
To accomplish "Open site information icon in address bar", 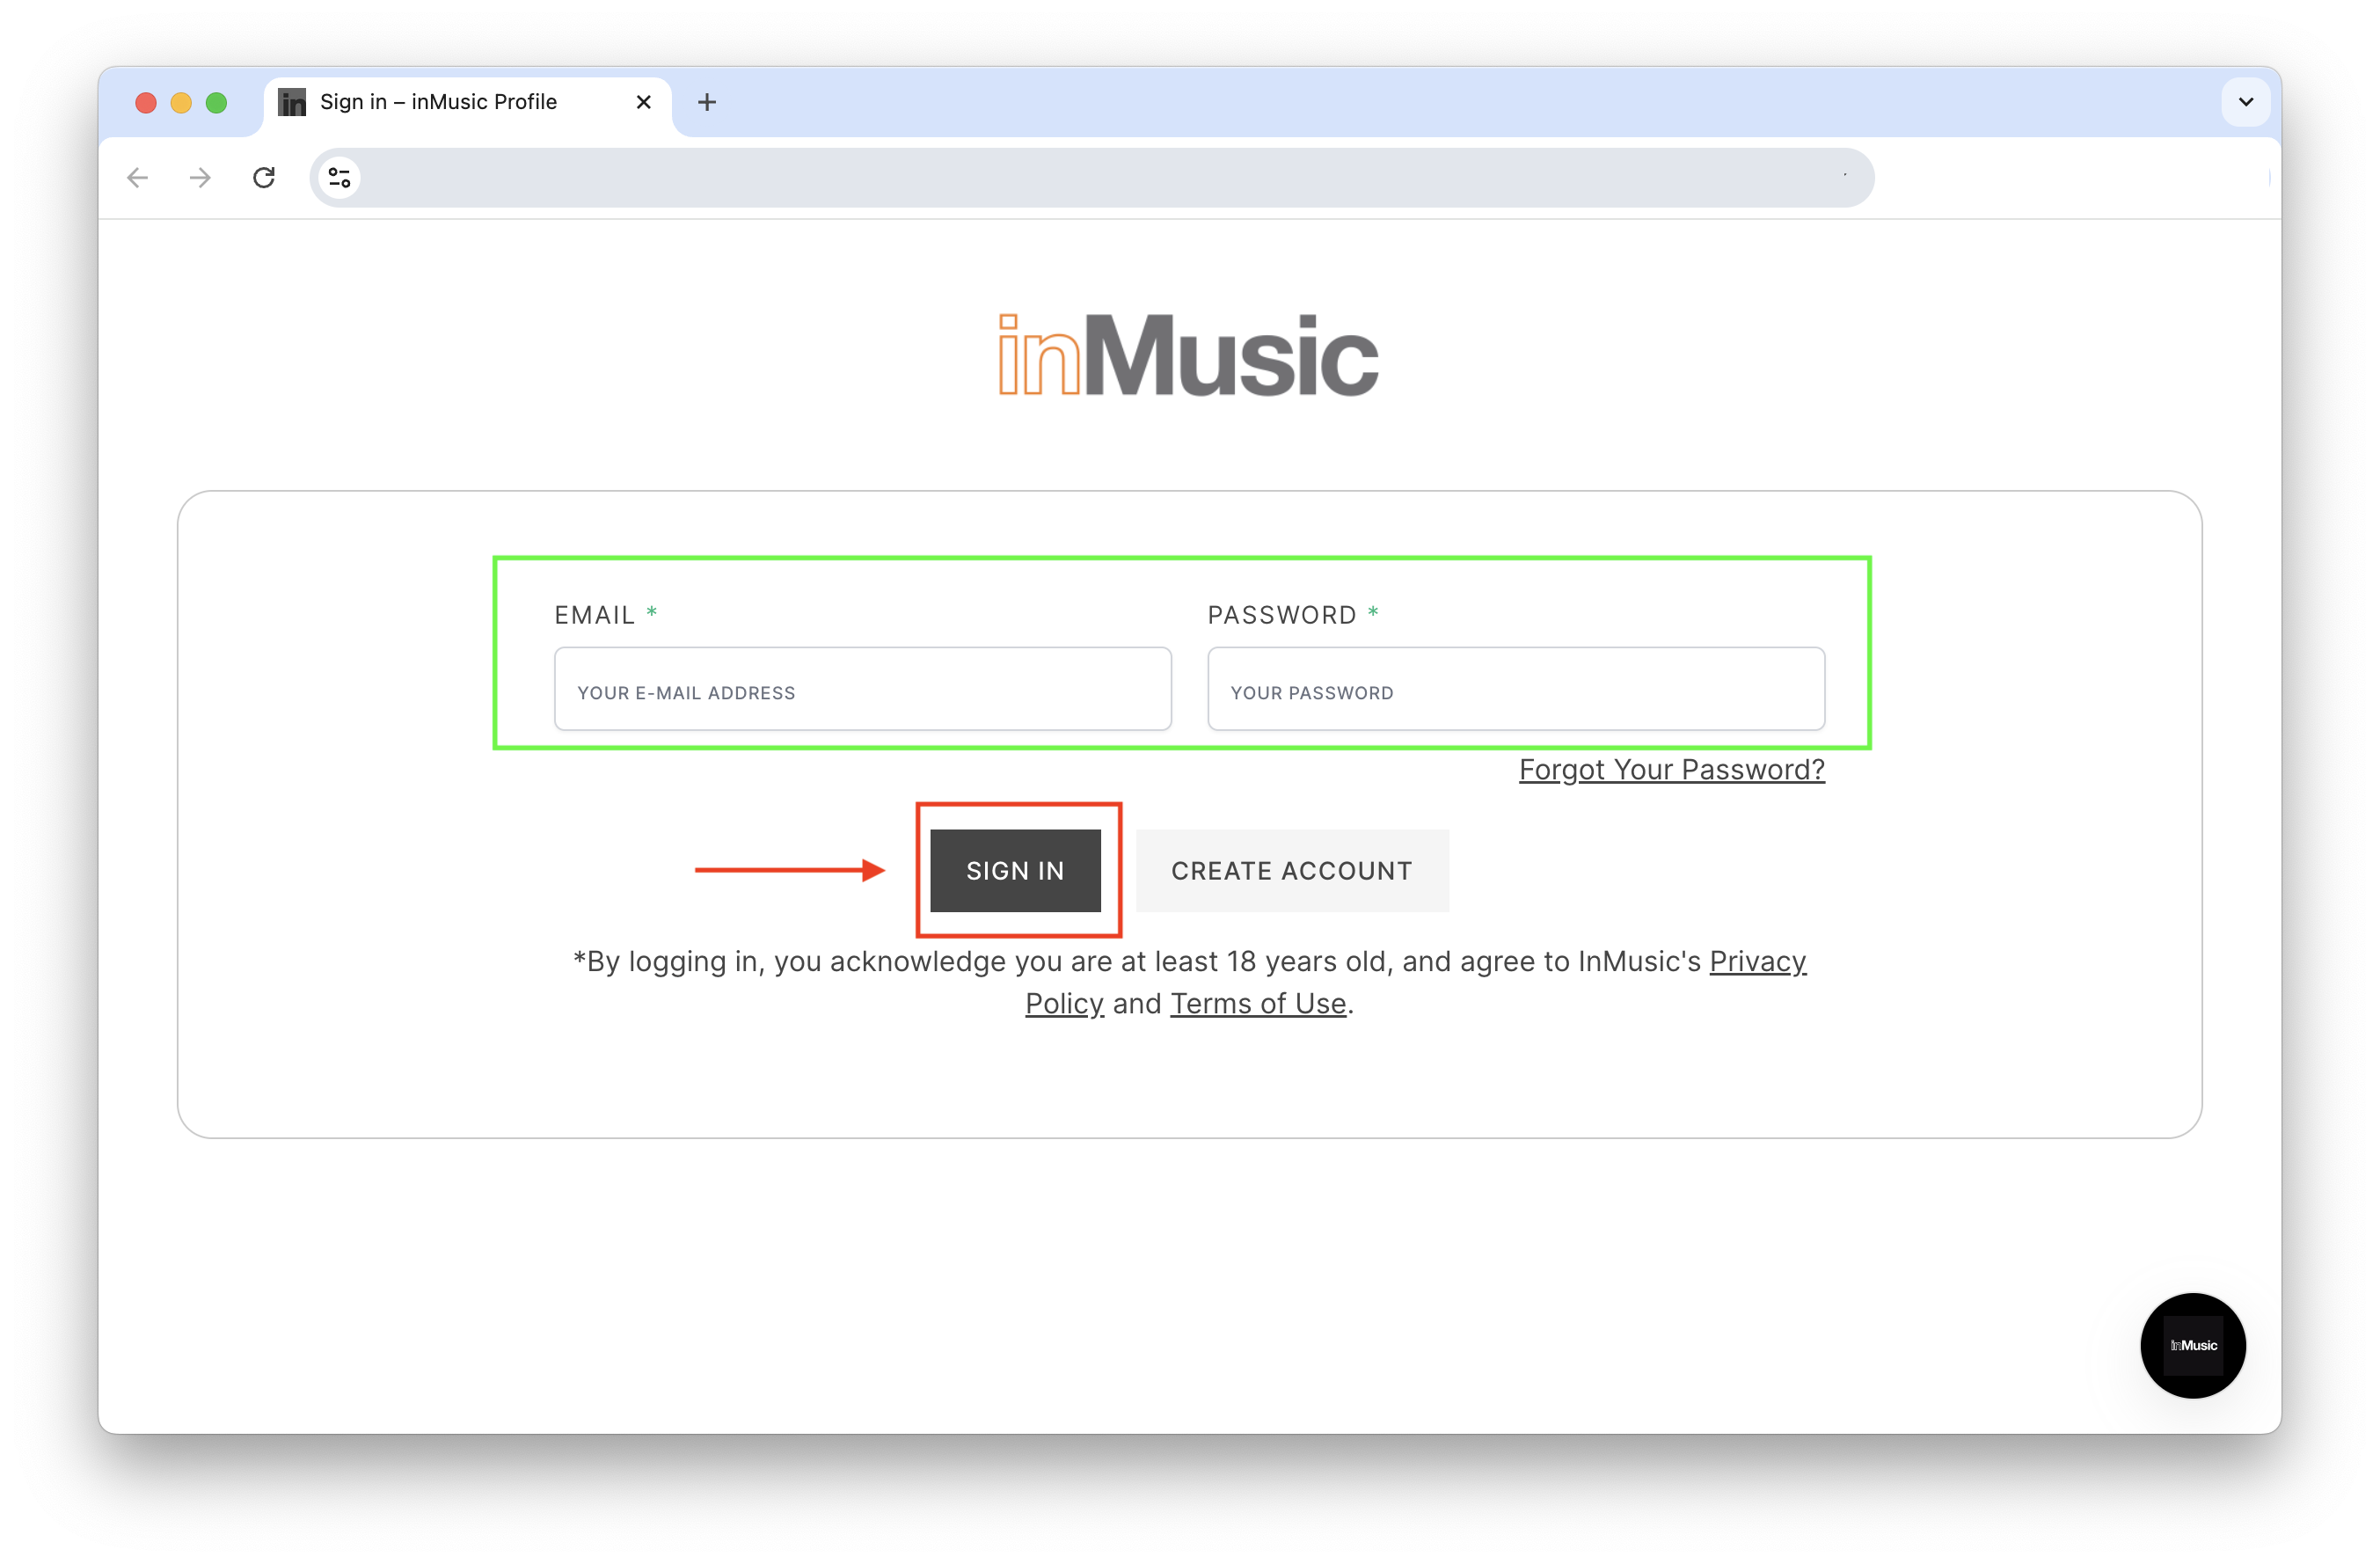I will point(340,178).
